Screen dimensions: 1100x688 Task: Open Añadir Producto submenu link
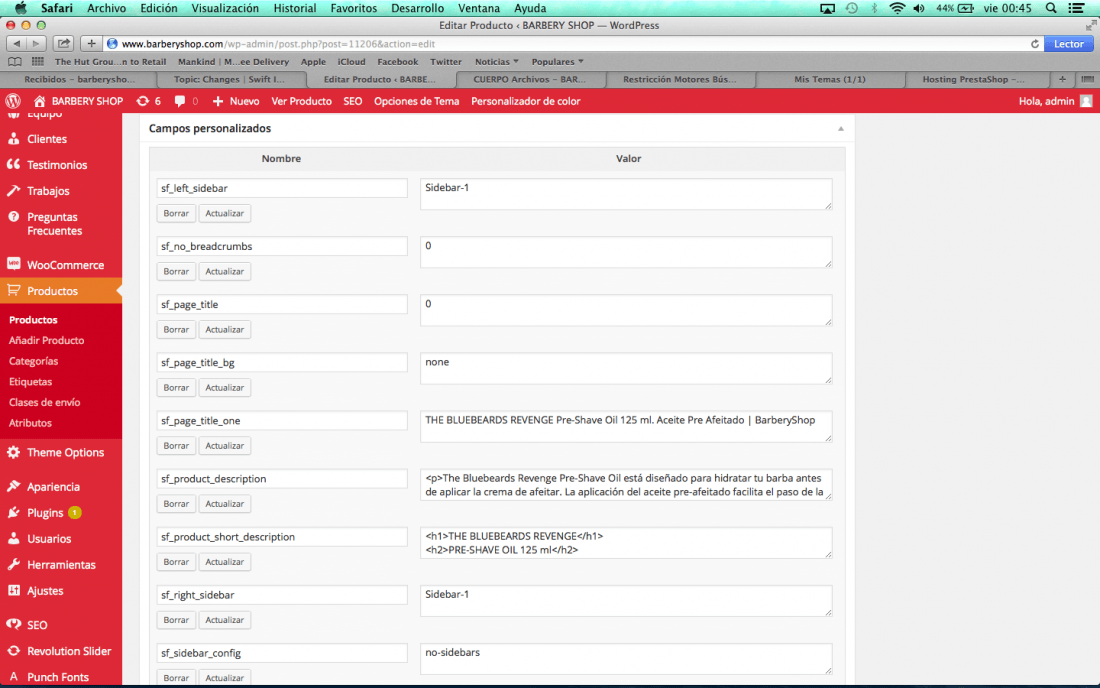click(46, 340)
